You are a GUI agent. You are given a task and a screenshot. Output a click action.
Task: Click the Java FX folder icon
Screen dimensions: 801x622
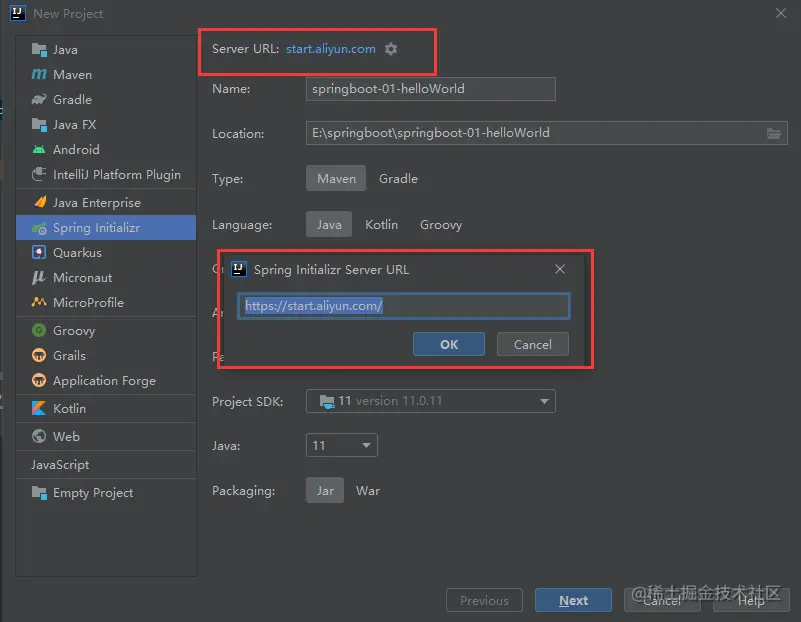pos(39,124)
